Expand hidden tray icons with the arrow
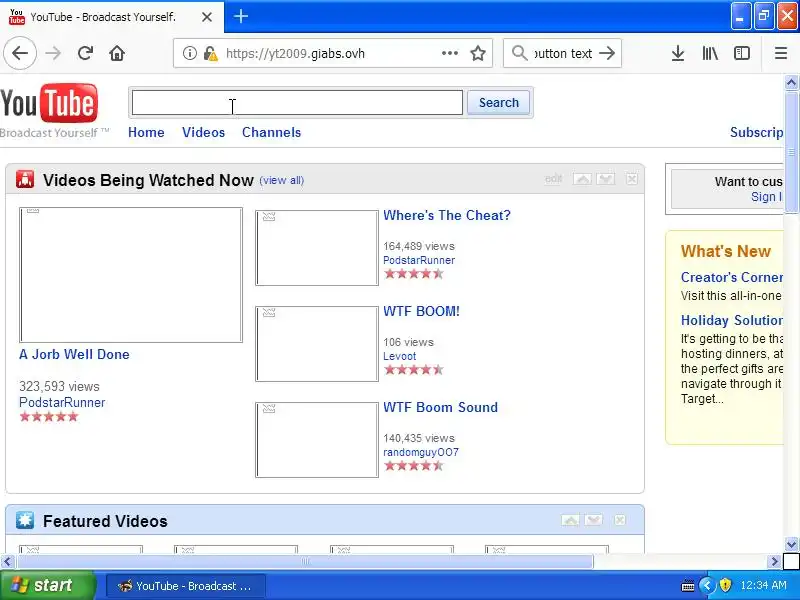Screen dimensions: 800x600 pos(707,585)
